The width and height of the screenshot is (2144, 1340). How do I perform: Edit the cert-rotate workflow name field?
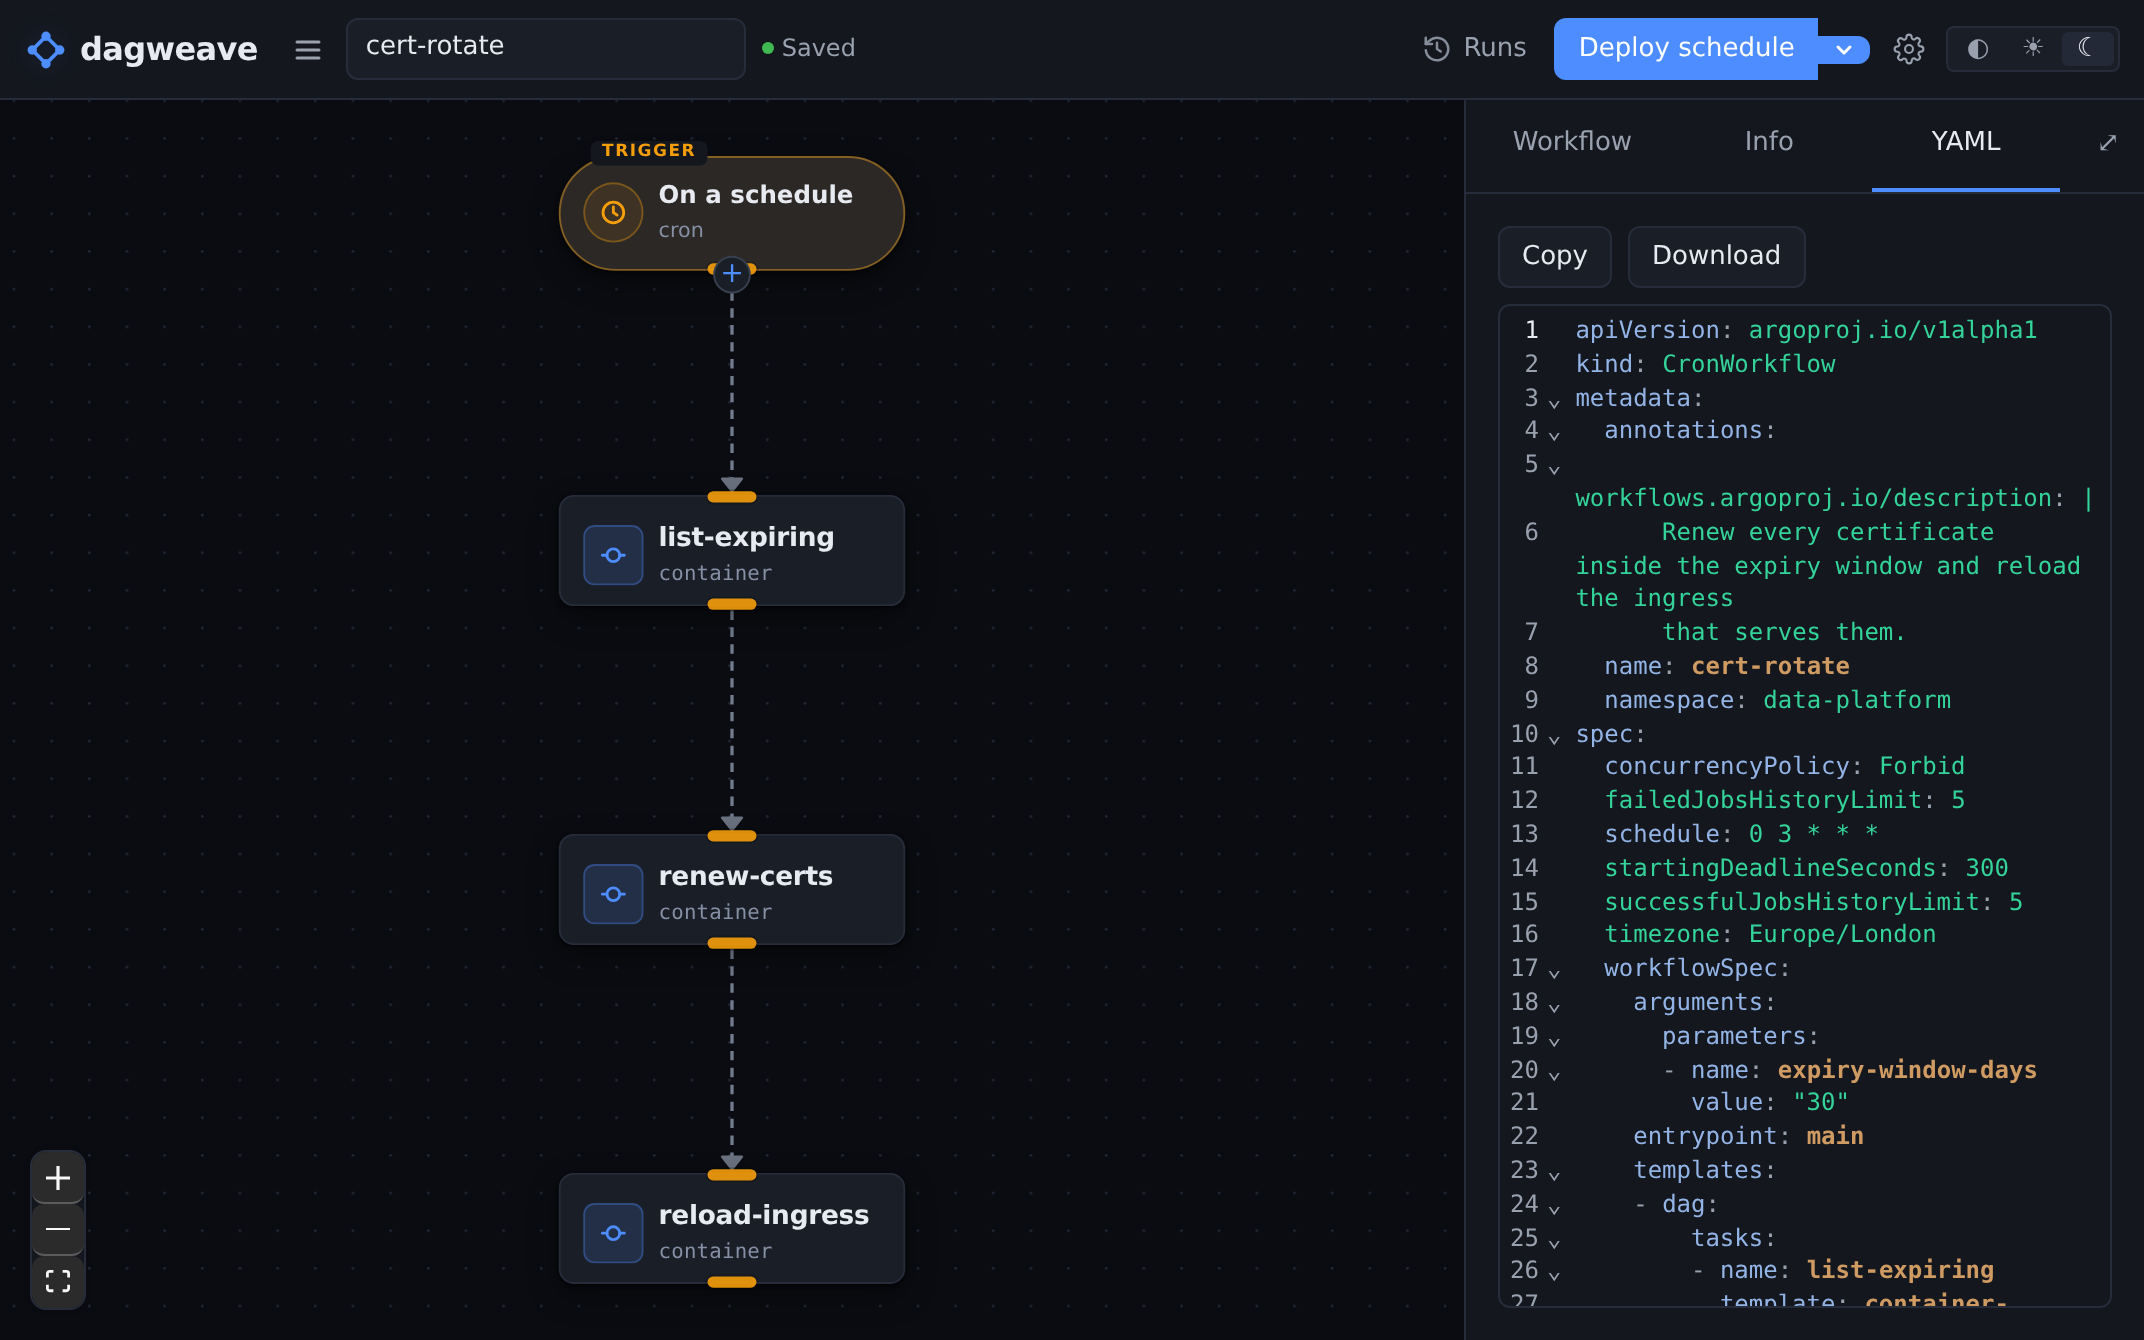[545, 48]
